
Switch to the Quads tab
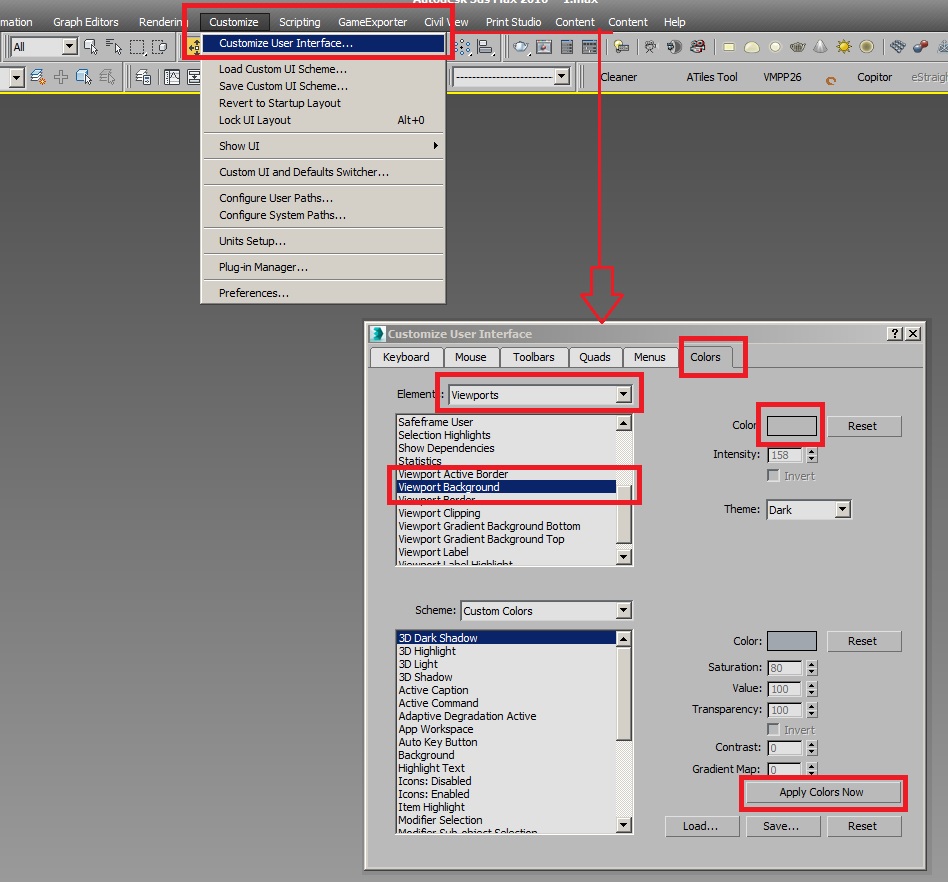[x=594, y=357]
